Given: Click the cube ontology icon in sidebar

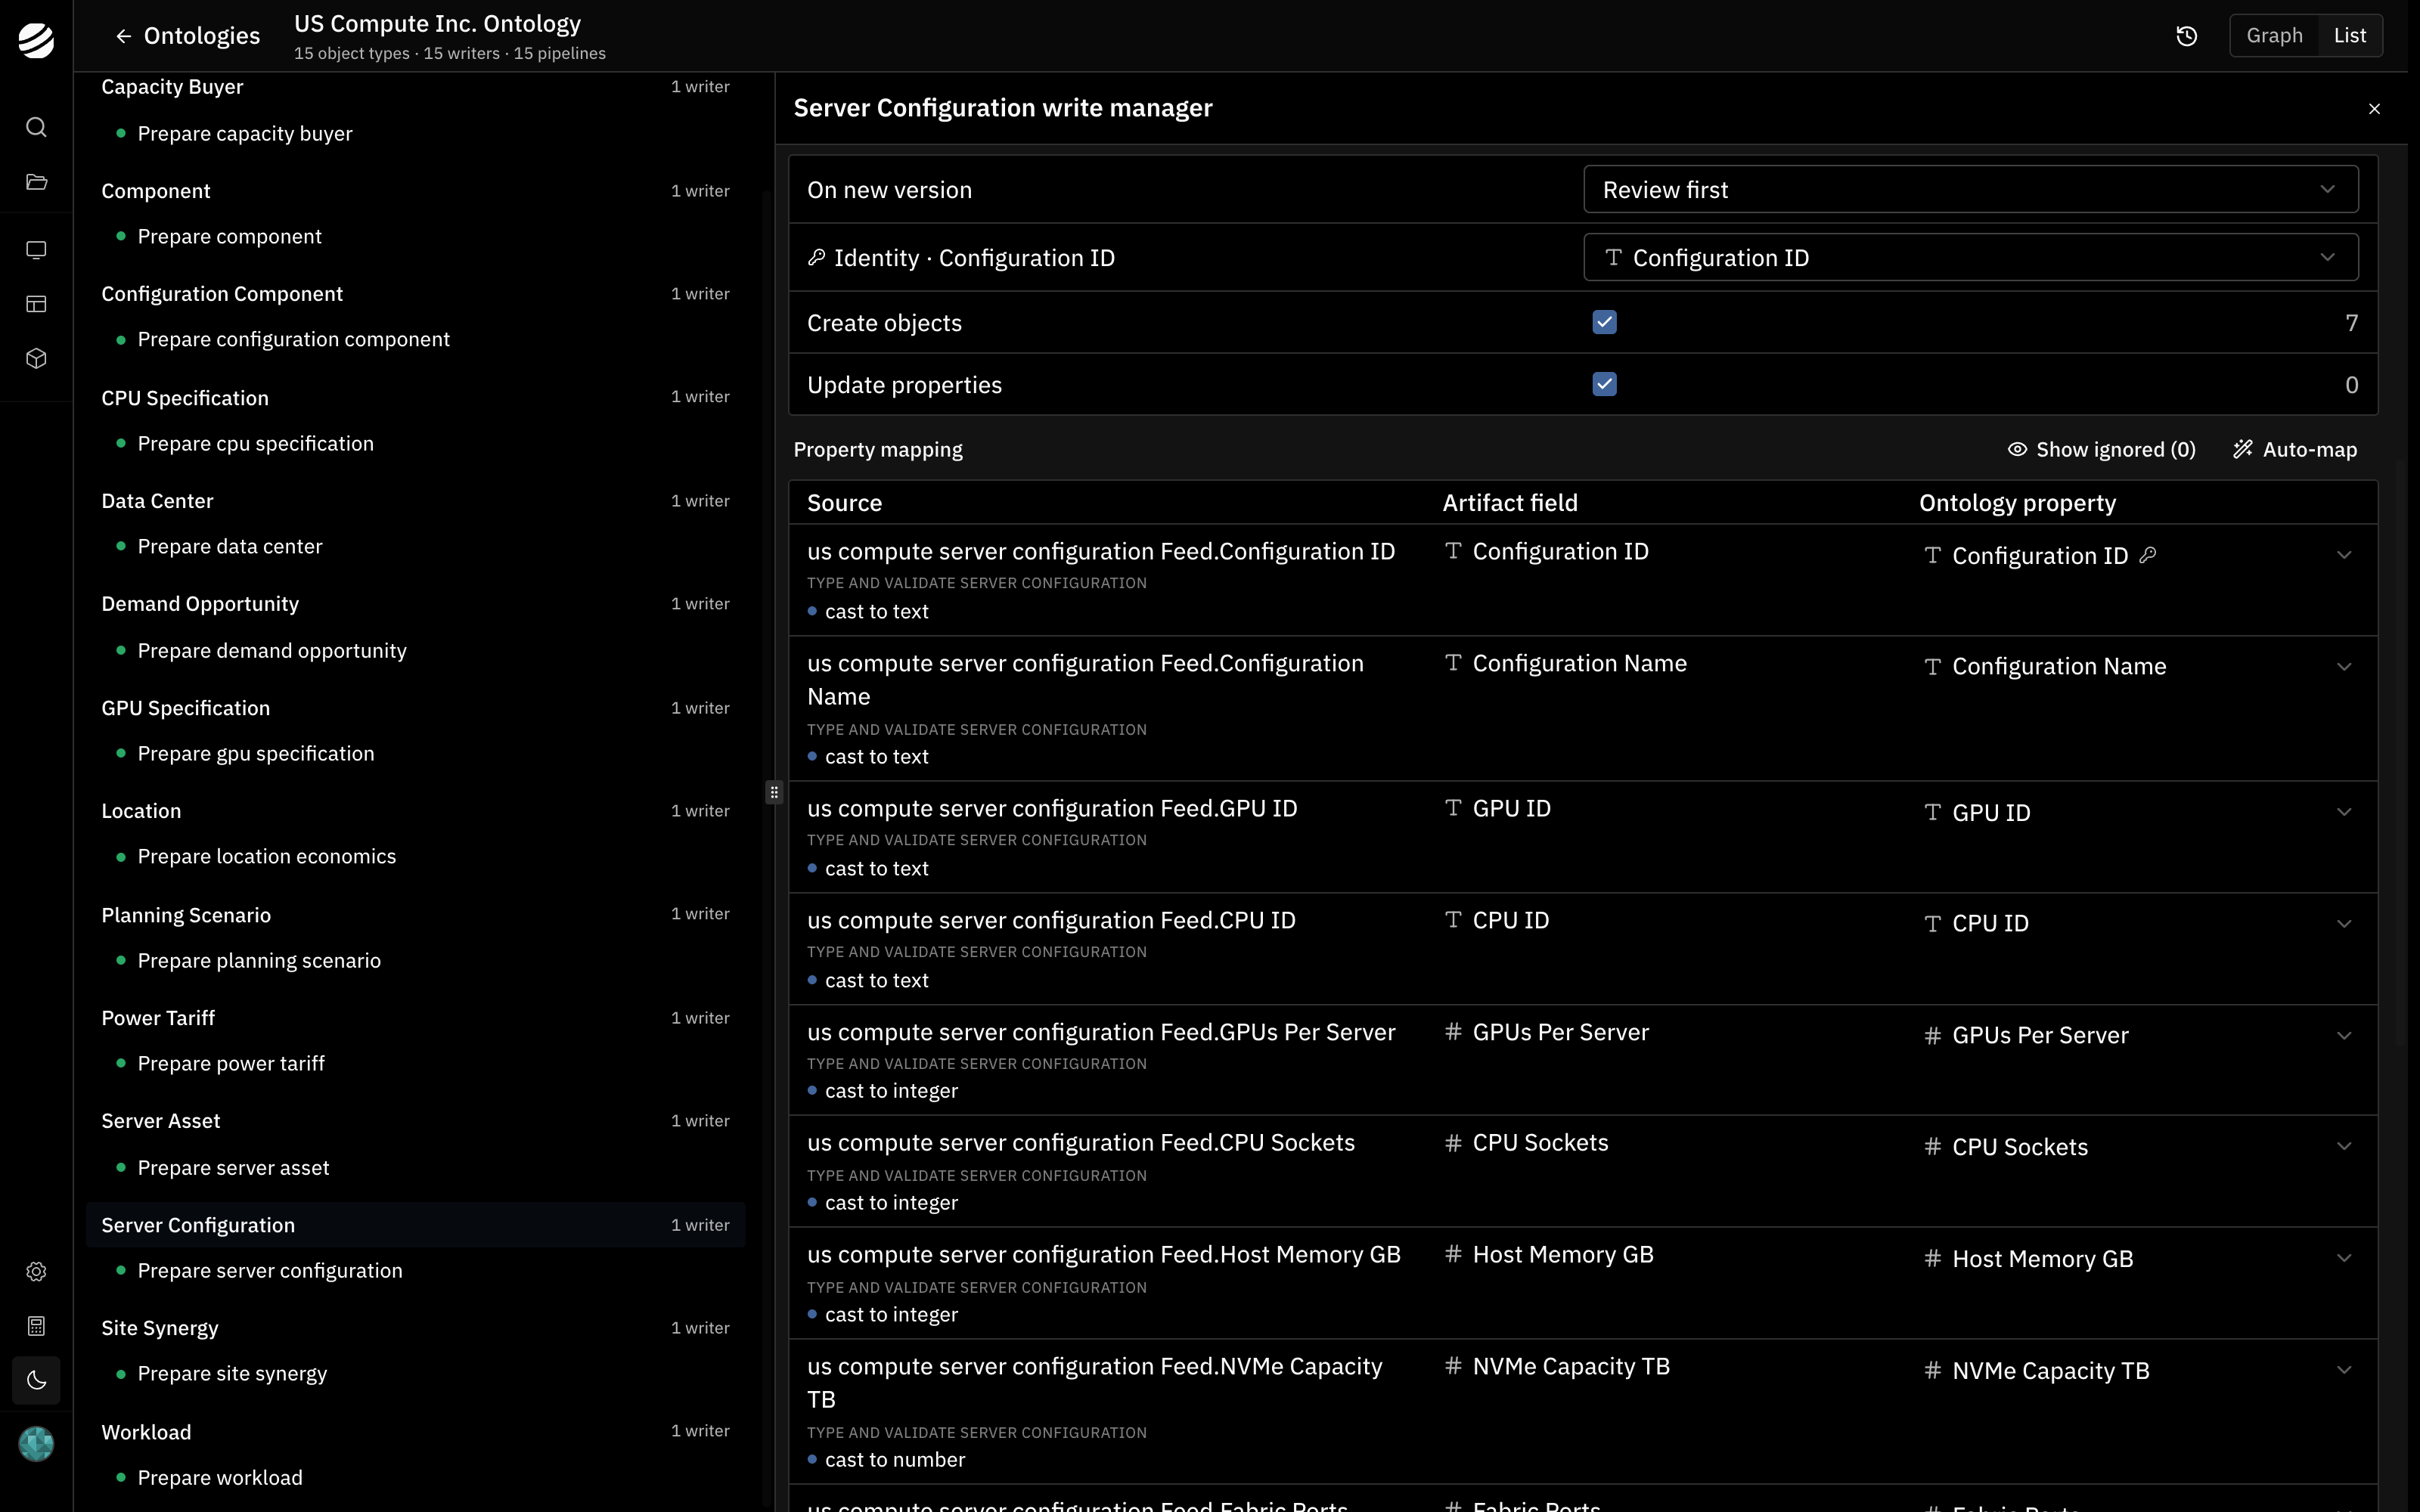Looking at the screenshot, I should [x=36, y=358].
